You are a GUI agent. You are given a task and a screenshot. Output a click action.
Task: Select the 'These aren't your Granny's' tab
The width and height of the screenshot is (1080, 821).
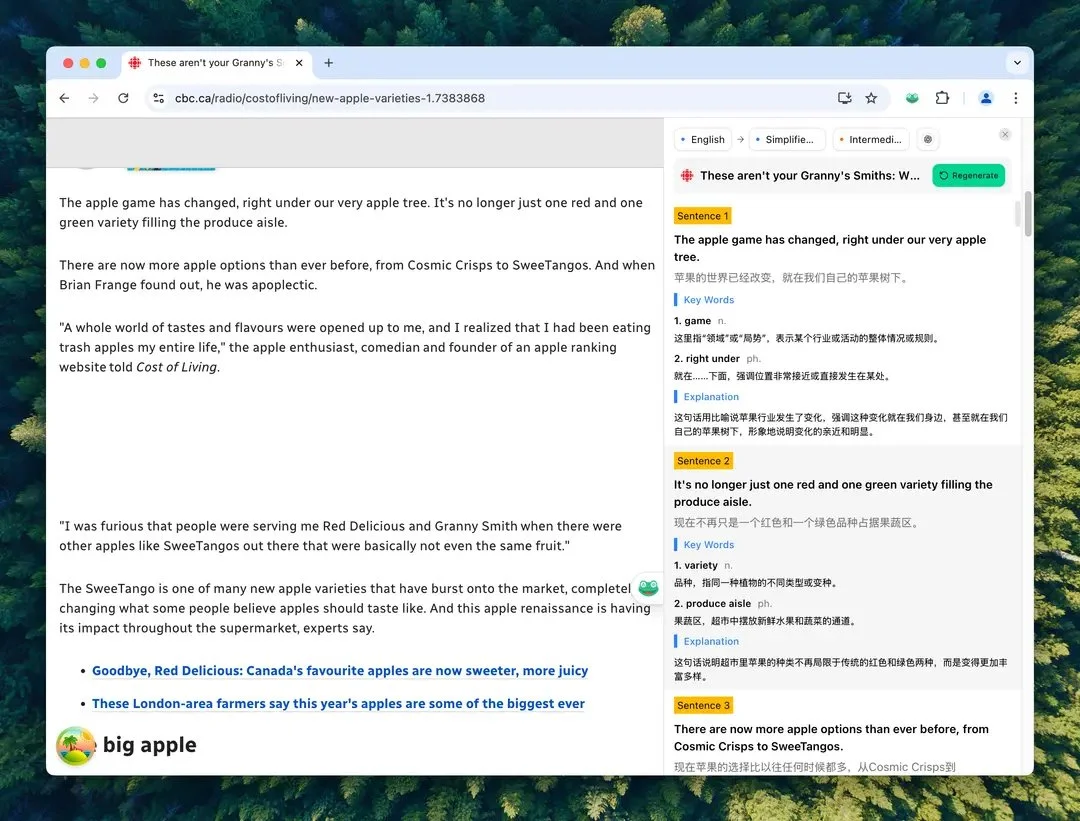tap(216, 63)
